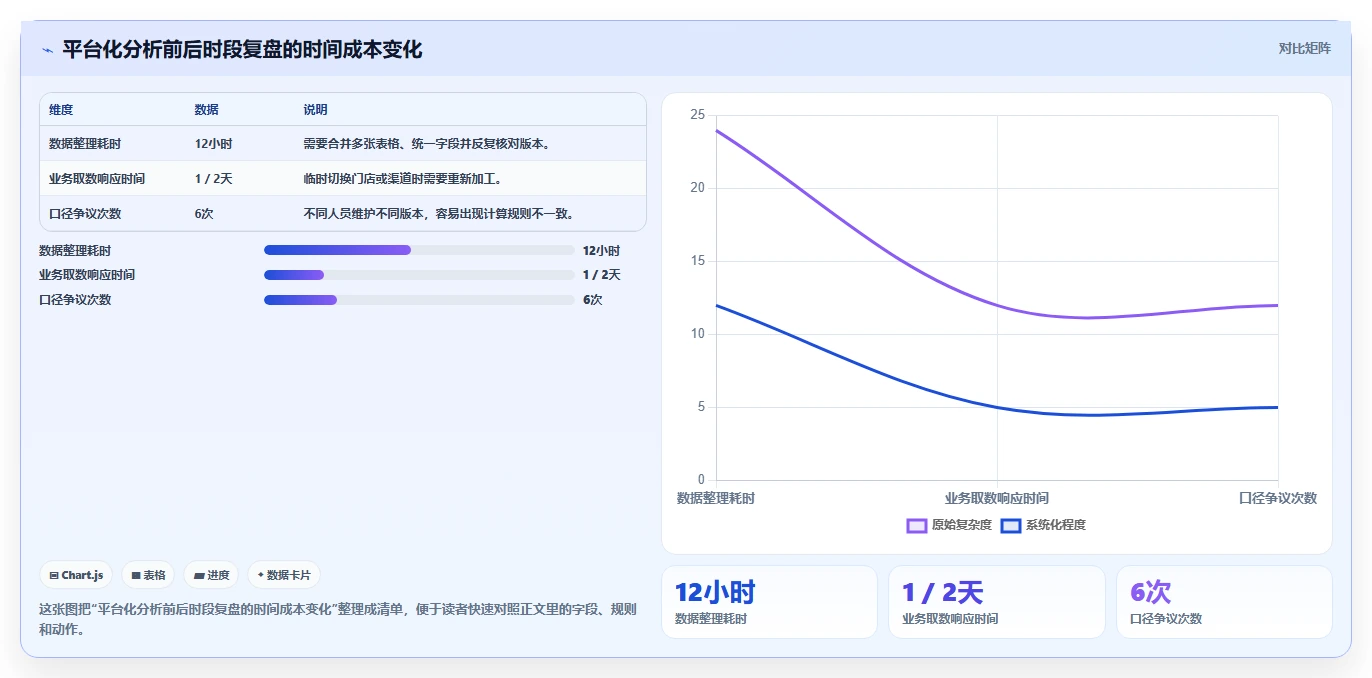Click the 数据整理耗时 progress bar
Screen dimensions: 1372x678
point(419,250)
